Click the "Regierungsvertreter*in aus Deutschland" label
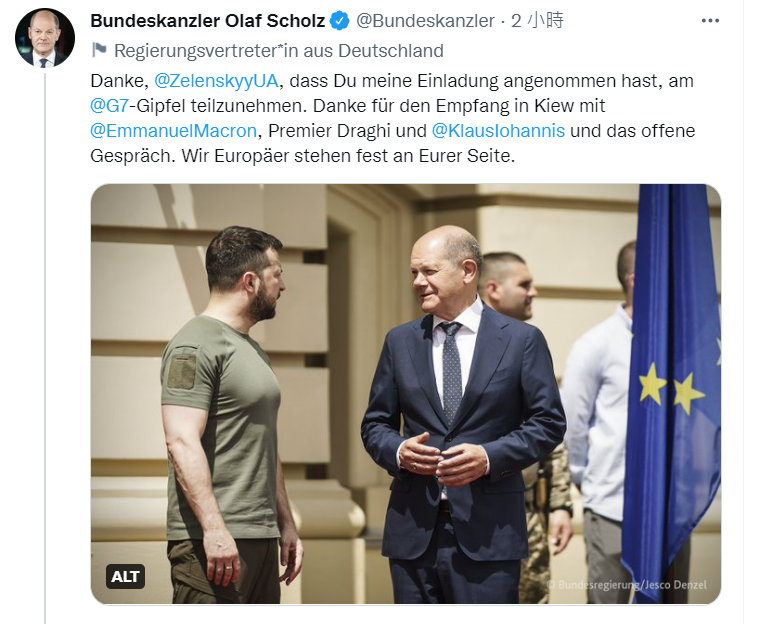The image size is (780, 624). [279, 50]
